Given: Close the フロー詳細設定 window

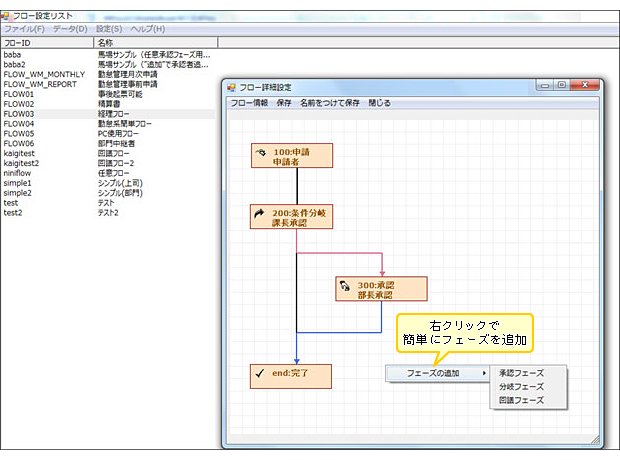Looking at the screenshot, I should [x=586, y=85].
